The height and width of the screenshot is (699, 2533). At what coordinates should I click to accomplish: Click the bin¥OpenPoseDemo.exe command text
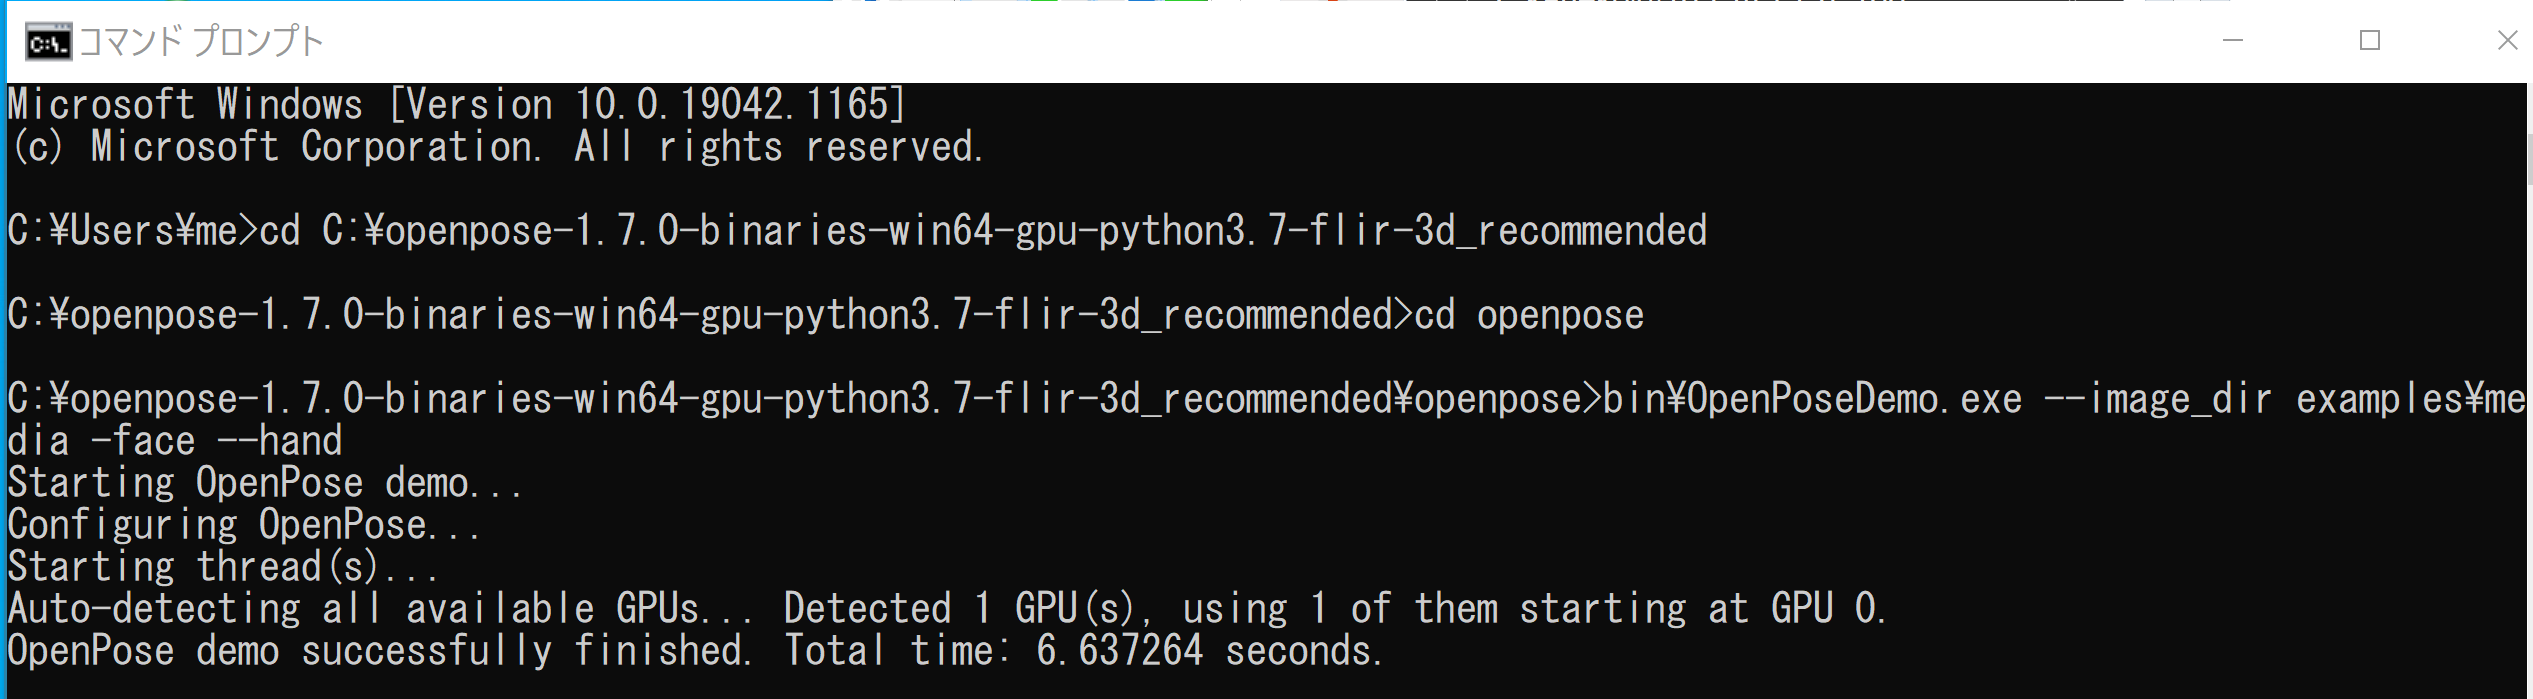click(x=1812, y=399)
